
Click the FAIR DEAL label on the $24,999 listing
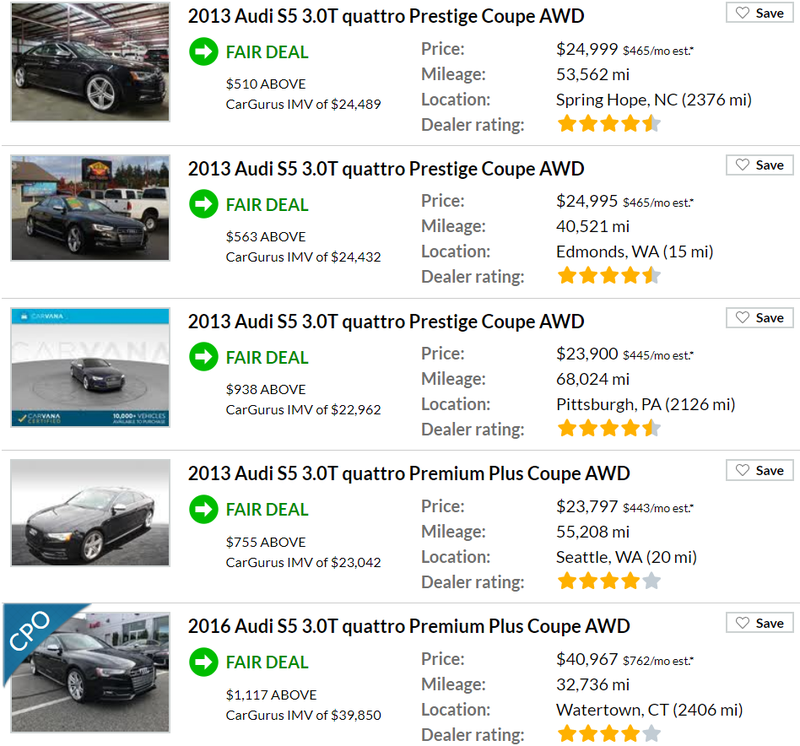267,52
